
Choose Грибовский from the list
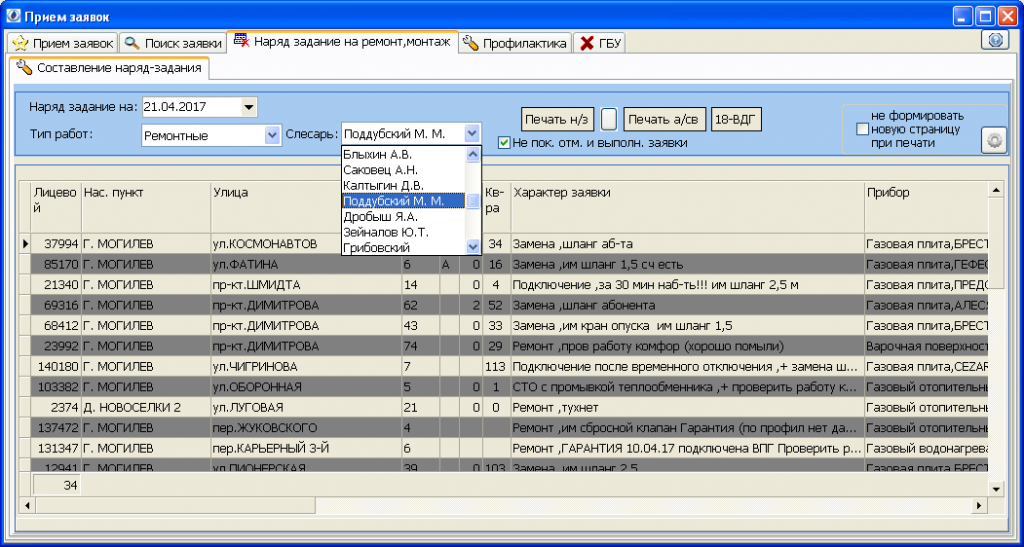pos(403,247)
